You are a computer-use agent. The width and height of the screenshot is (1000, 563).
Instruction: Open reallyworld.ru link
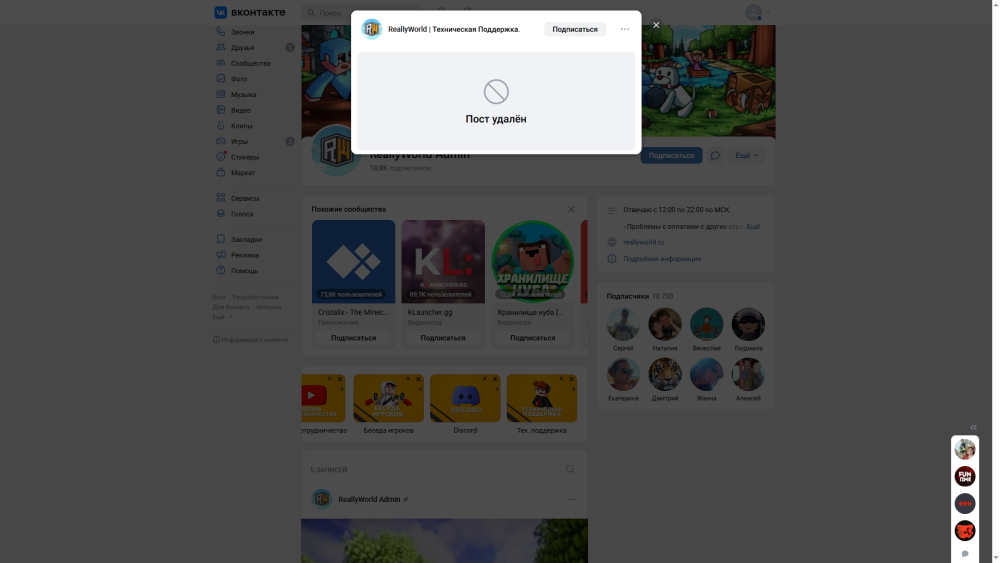coord(643,242)
